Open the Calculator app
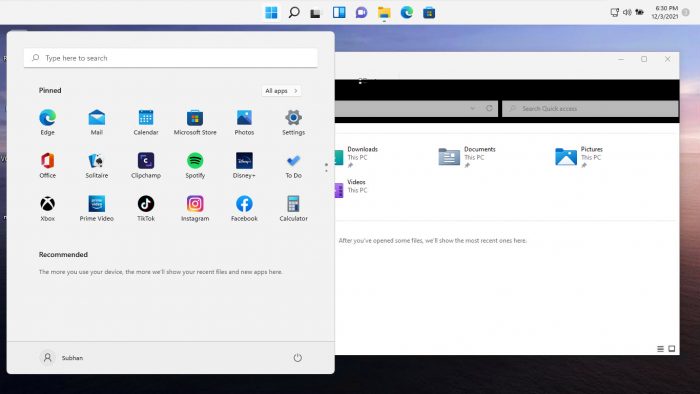The height and width of the screenshot is (394, 700). point(293,208)
